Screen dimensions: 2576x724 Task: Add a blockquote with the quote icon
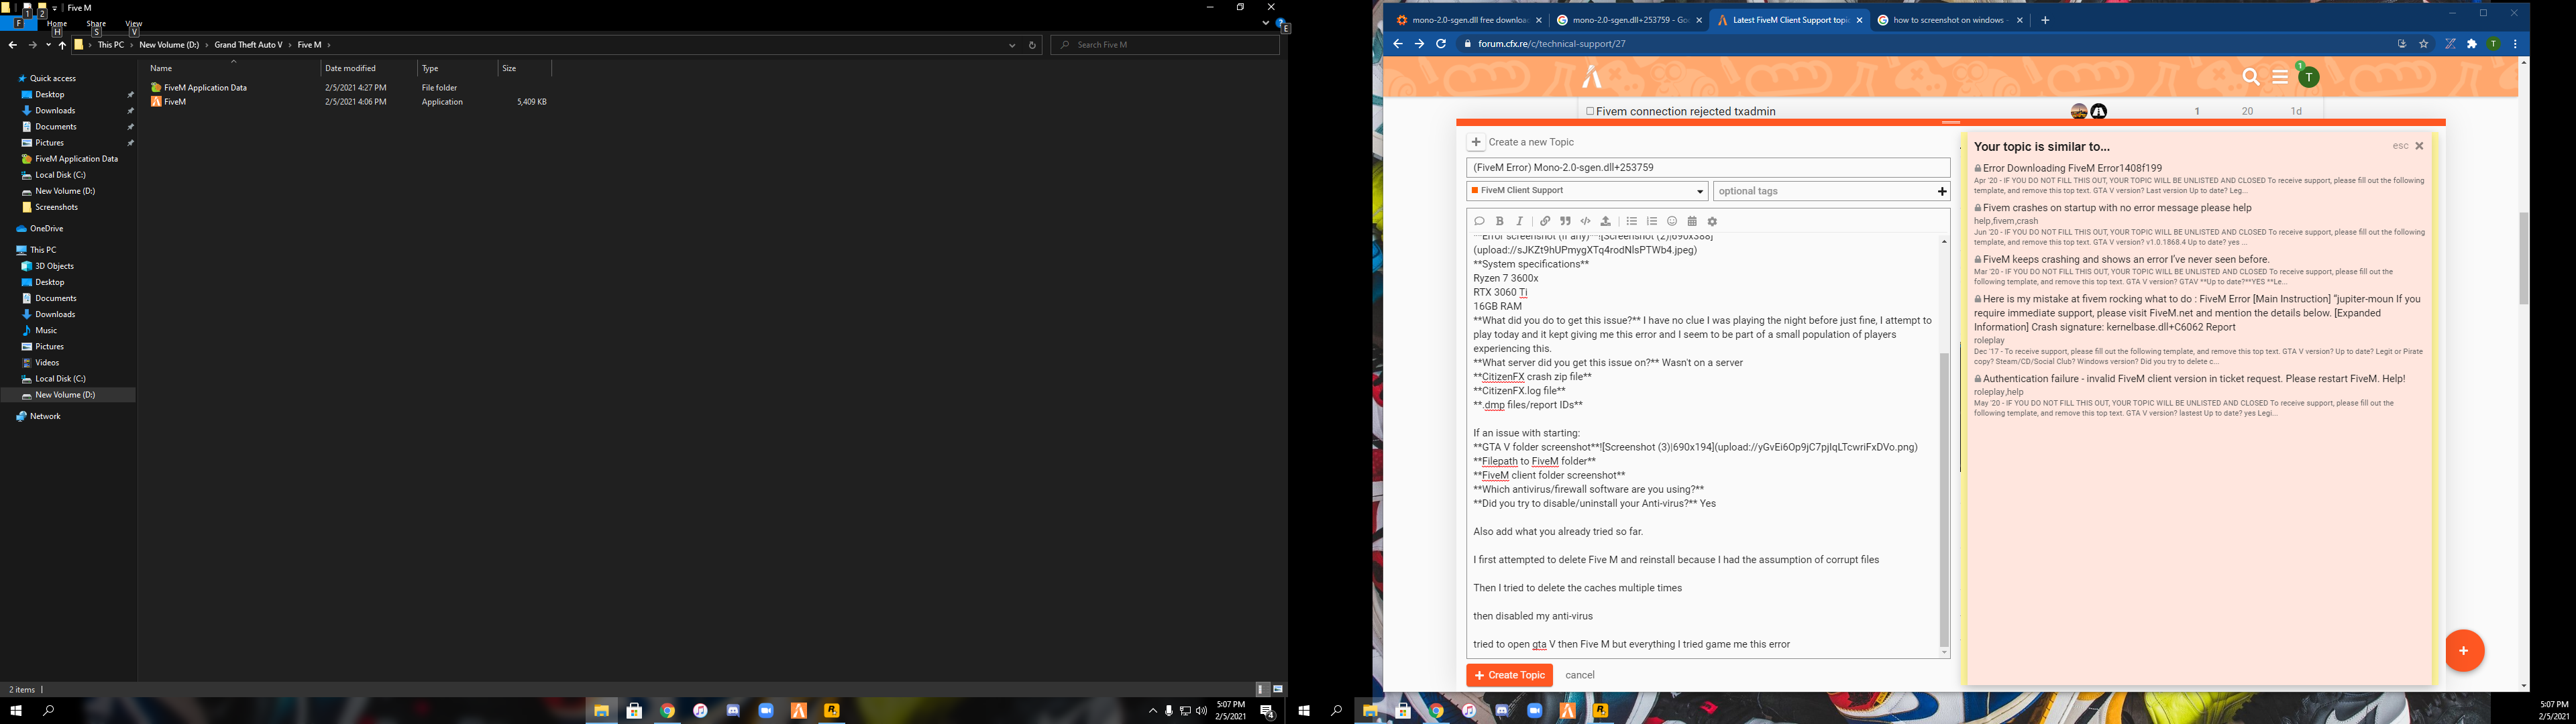[x=1565, y=221]
